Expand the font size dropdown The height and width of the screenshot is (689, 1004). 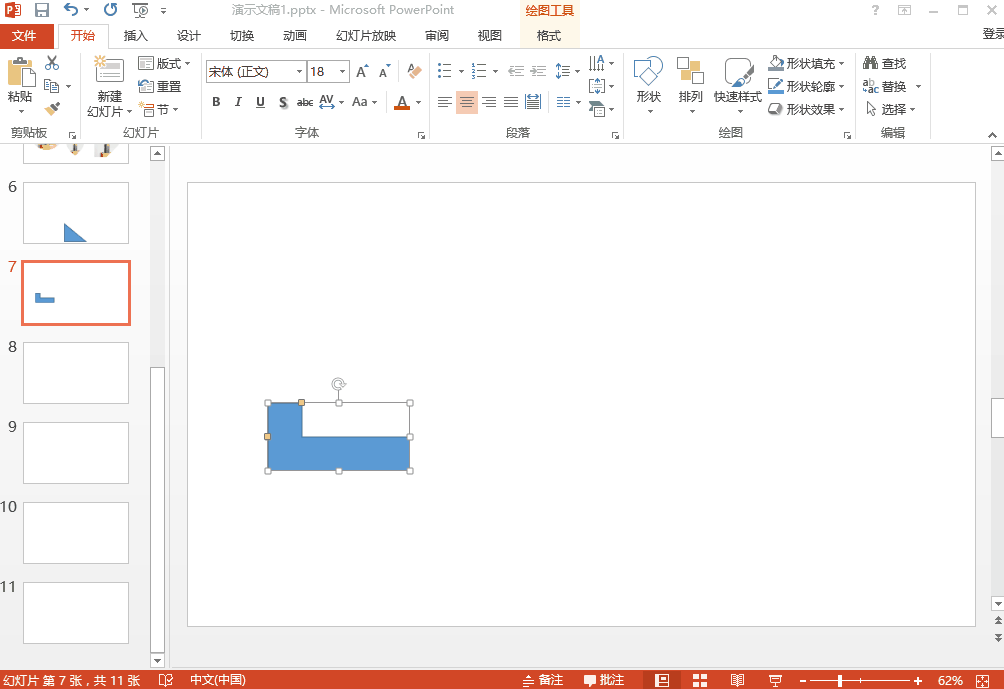click(343, 72)
